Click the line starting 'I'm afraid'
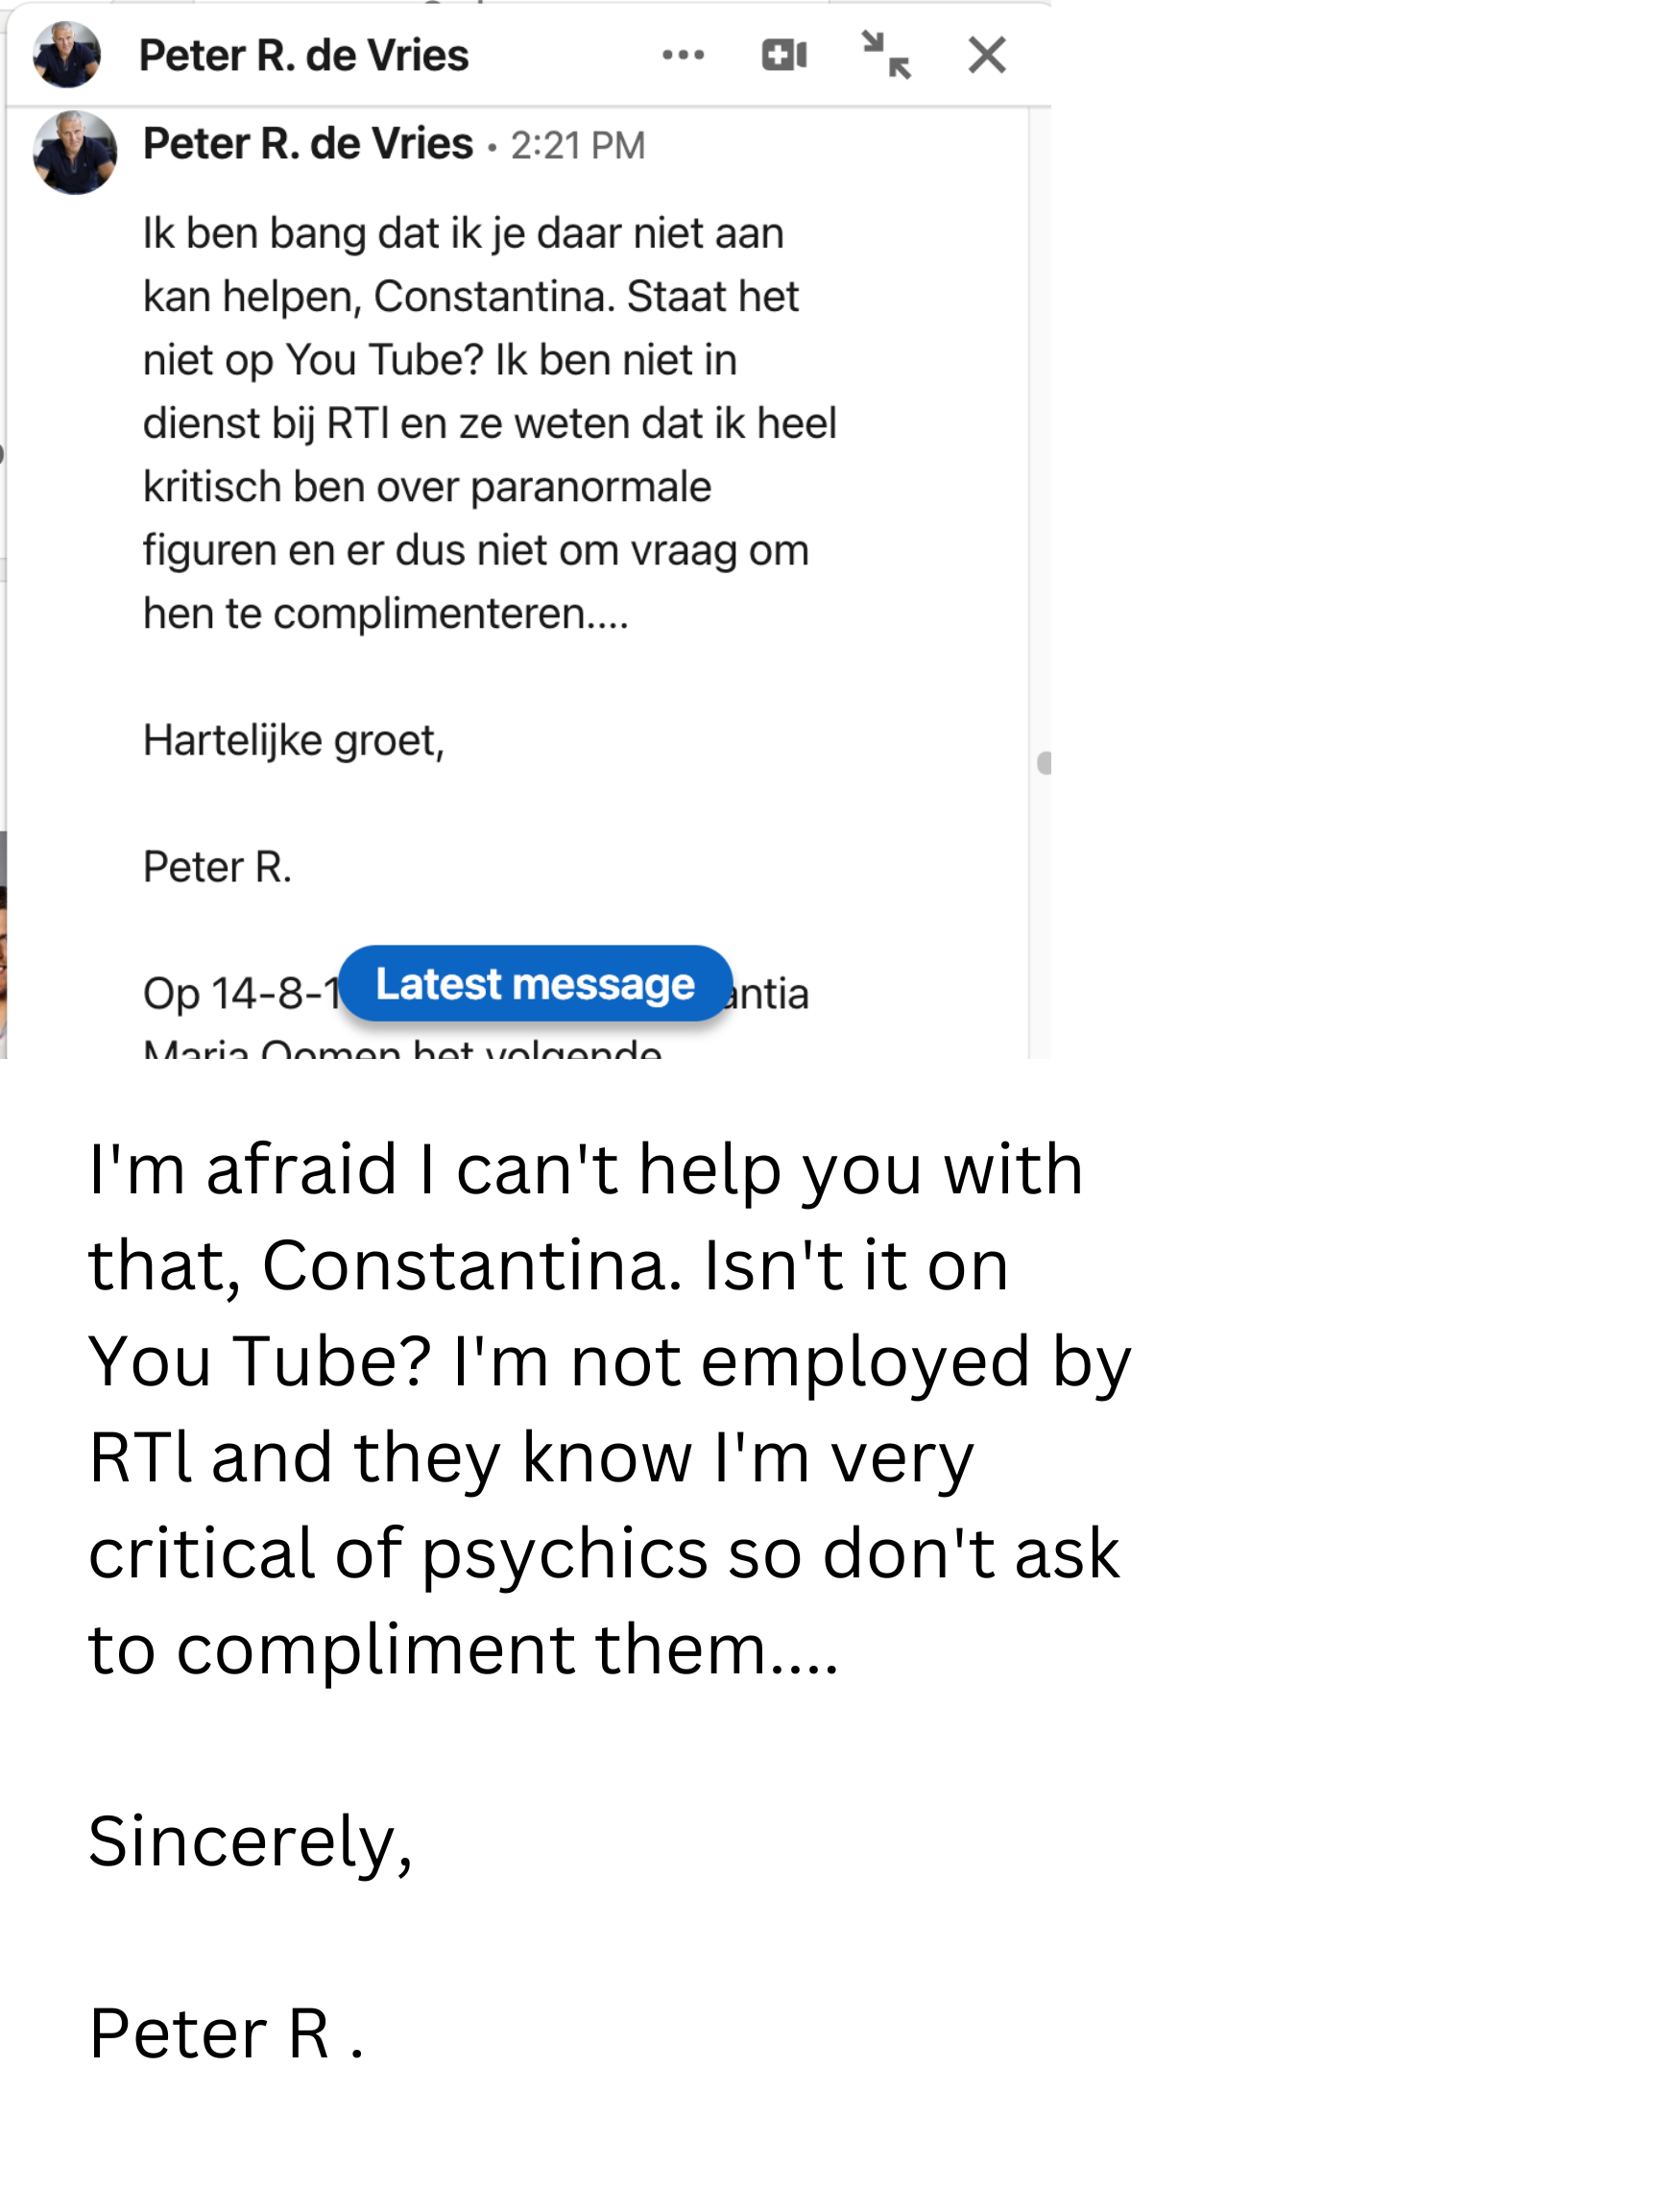Image resolution: width=1659 pixels, height=2212 pixels. click(585, 1169)
